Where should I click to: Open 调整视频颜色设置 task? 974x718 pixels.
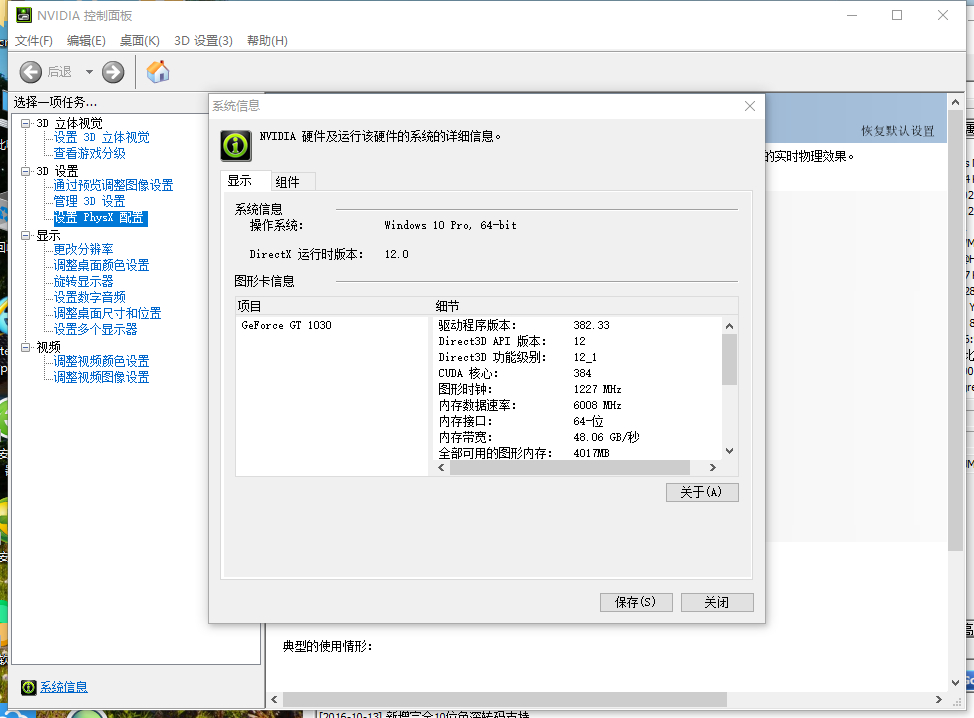(x=101, y=361)
